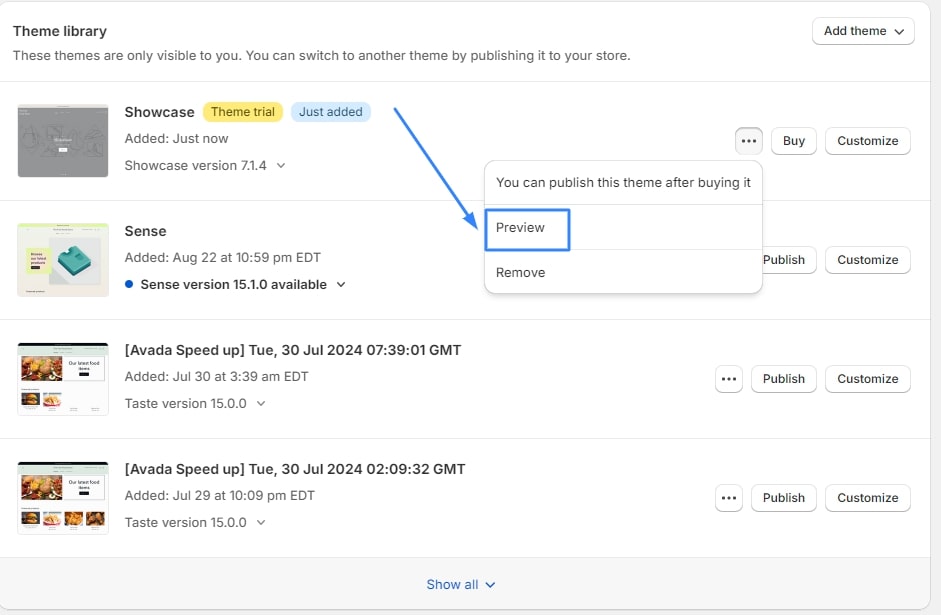941x615 pixels.
Task: Publish the Avada 02:09:32 GMT theme
Action: point(784,498)
